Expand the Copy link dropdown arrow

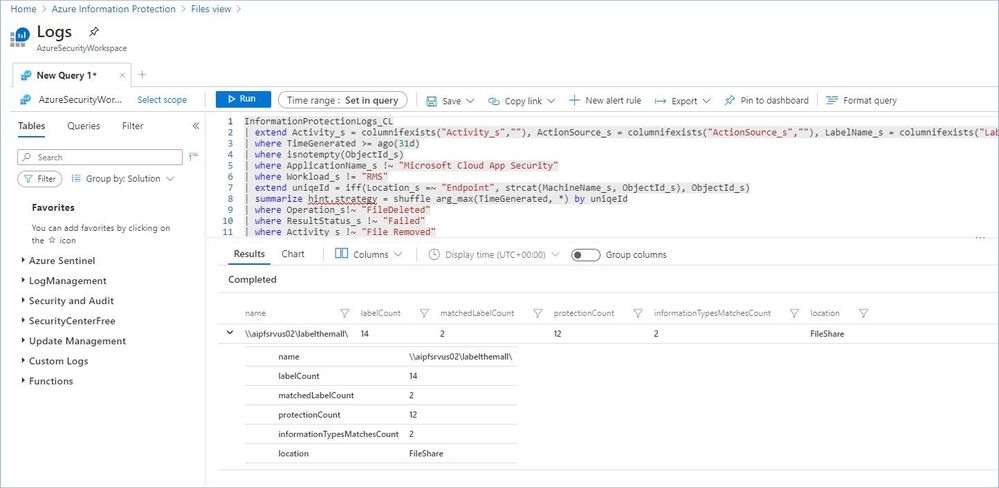click(551, 101)
